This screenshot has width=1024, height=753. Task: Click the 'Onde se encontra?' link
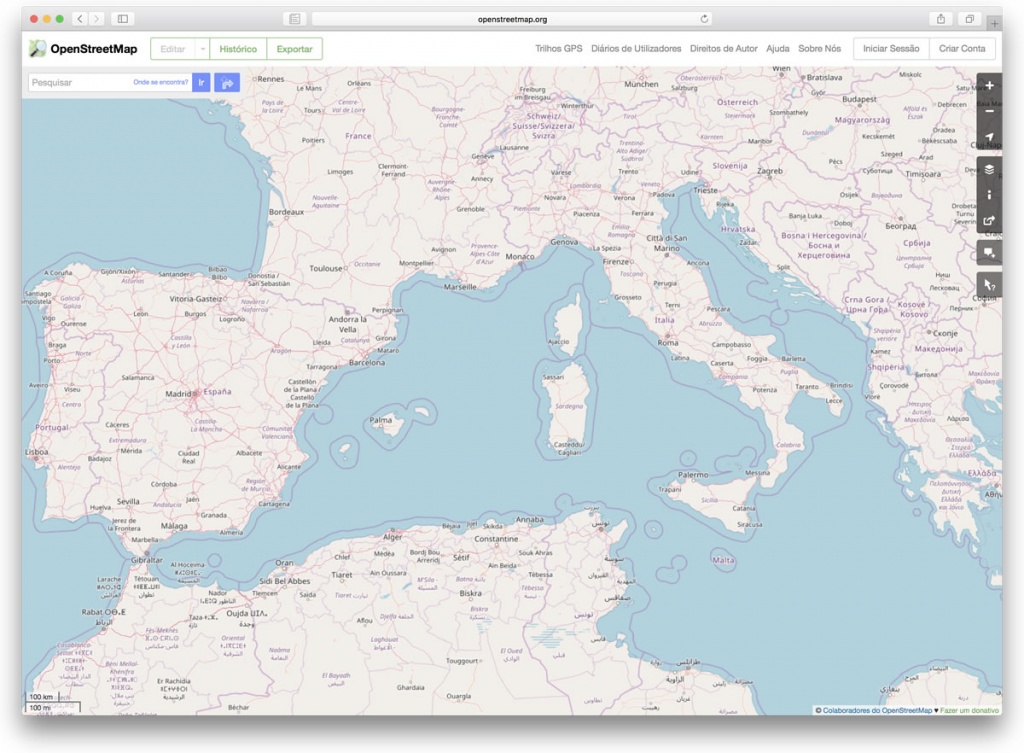(160, 82)
